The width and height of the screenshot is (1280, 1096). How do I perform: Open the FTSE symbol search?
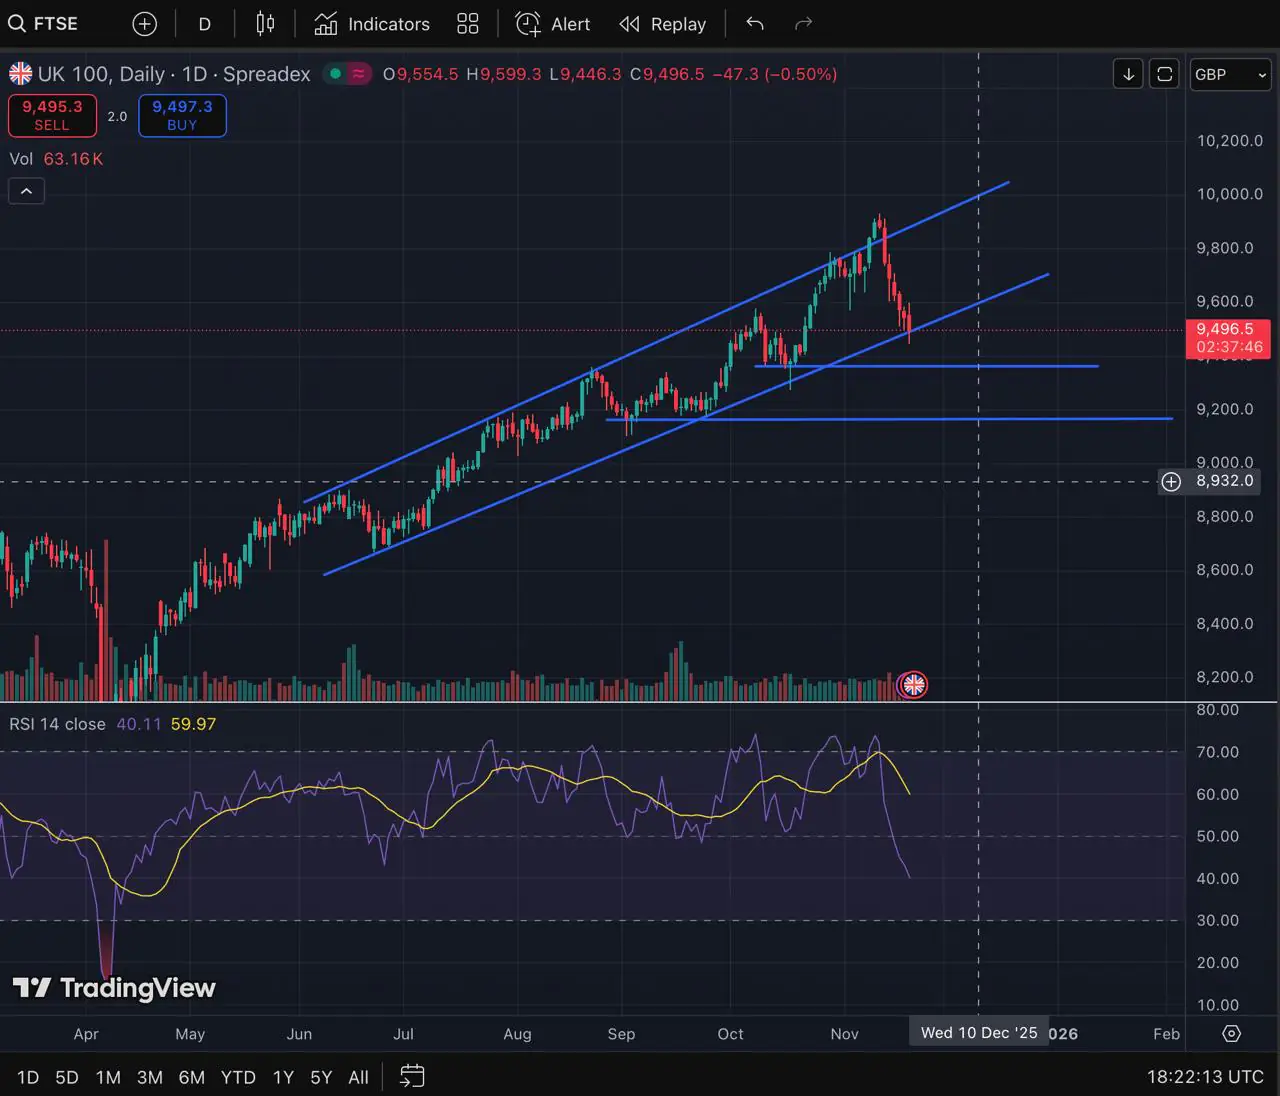pyautogui.click(x=44, y=24)
